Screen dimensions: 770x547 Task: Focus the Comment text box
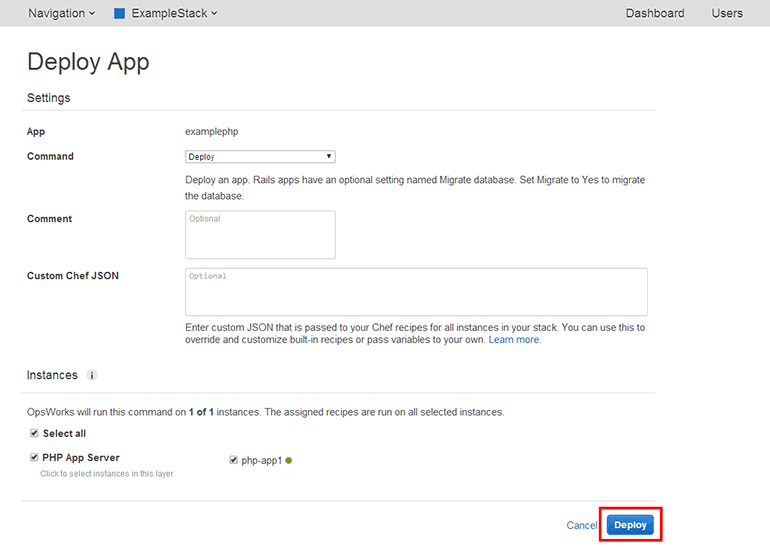tap(260, 234)
